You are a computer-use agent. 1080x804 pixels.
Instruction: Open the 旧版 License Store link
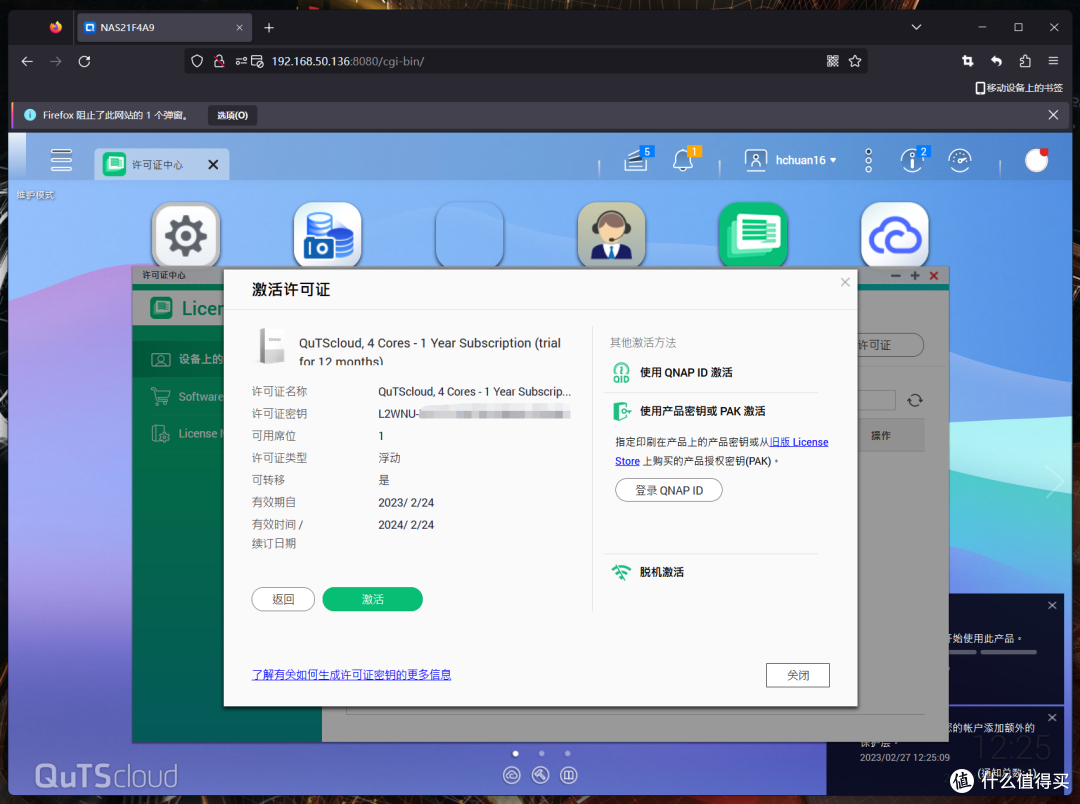799,442
